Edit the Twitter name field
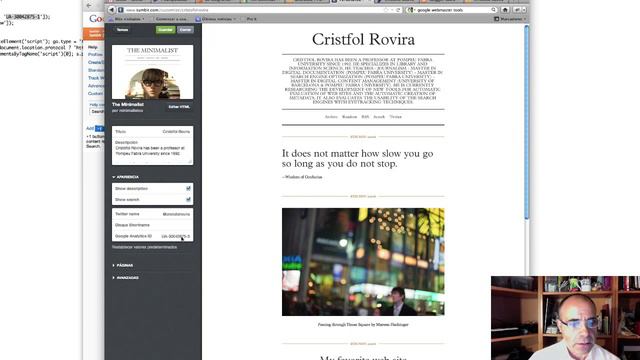 coord(153,214)
